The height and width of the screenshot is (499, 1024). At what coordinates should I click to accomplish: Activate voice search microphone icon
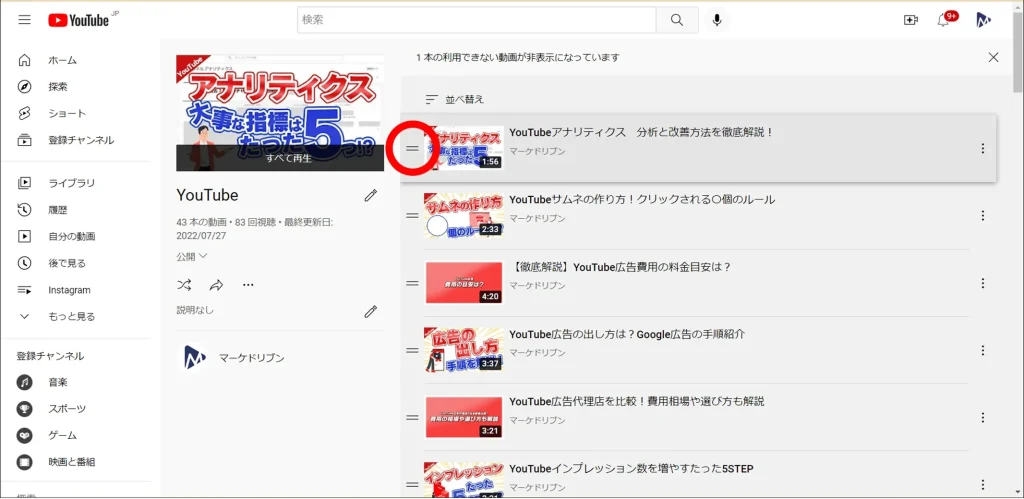(x=717, y=20)
